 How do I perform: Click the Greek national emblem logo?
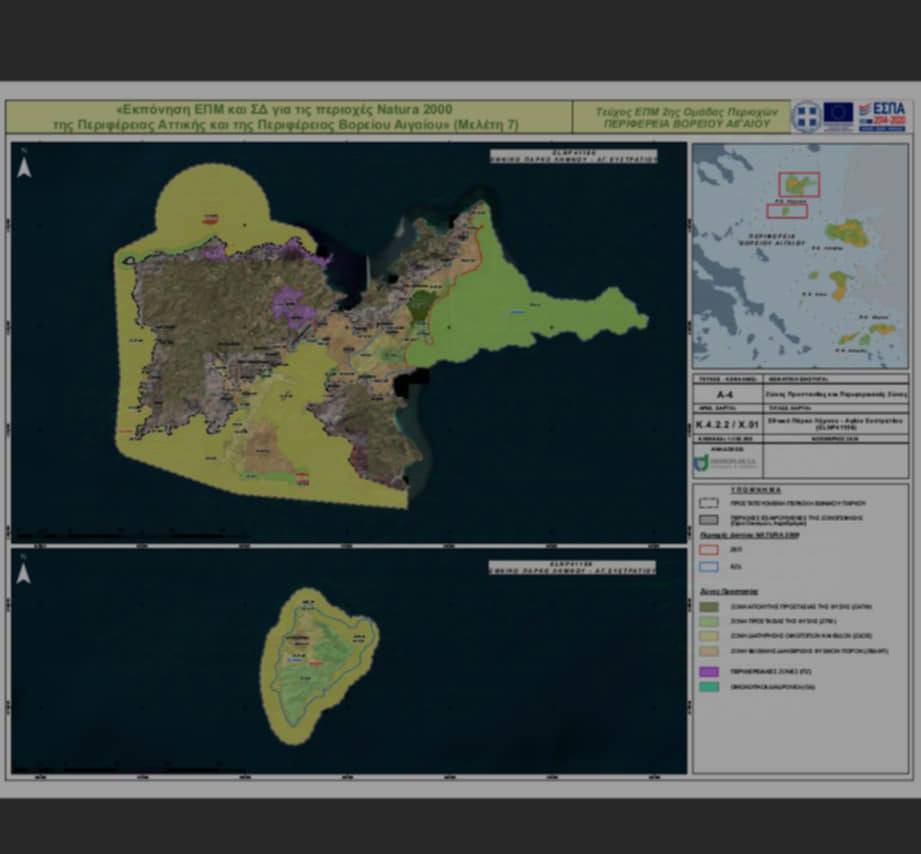click(806, 116)
